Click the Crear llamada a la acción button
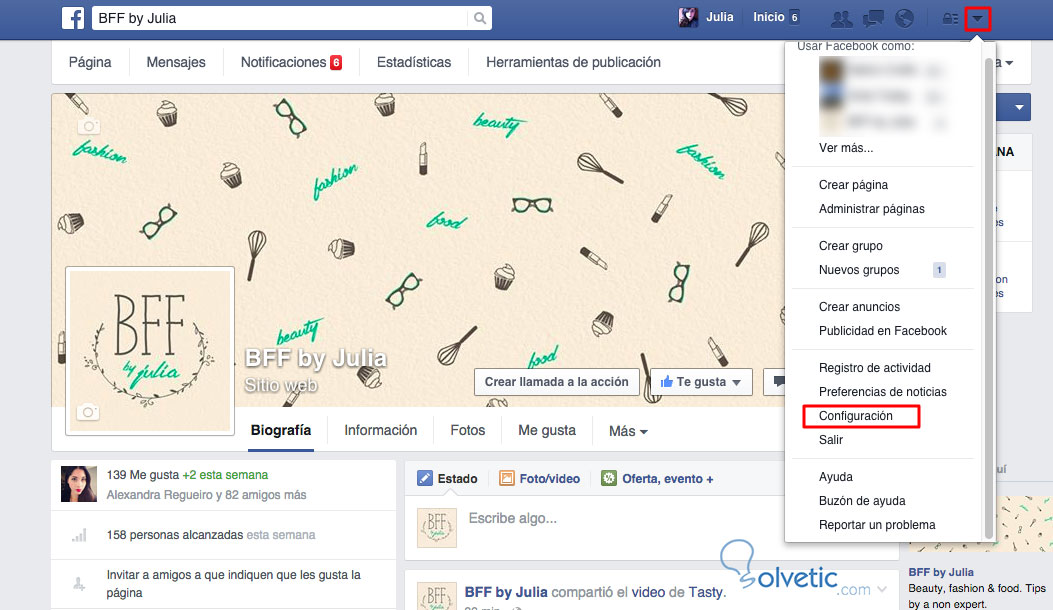 [556, 382]
